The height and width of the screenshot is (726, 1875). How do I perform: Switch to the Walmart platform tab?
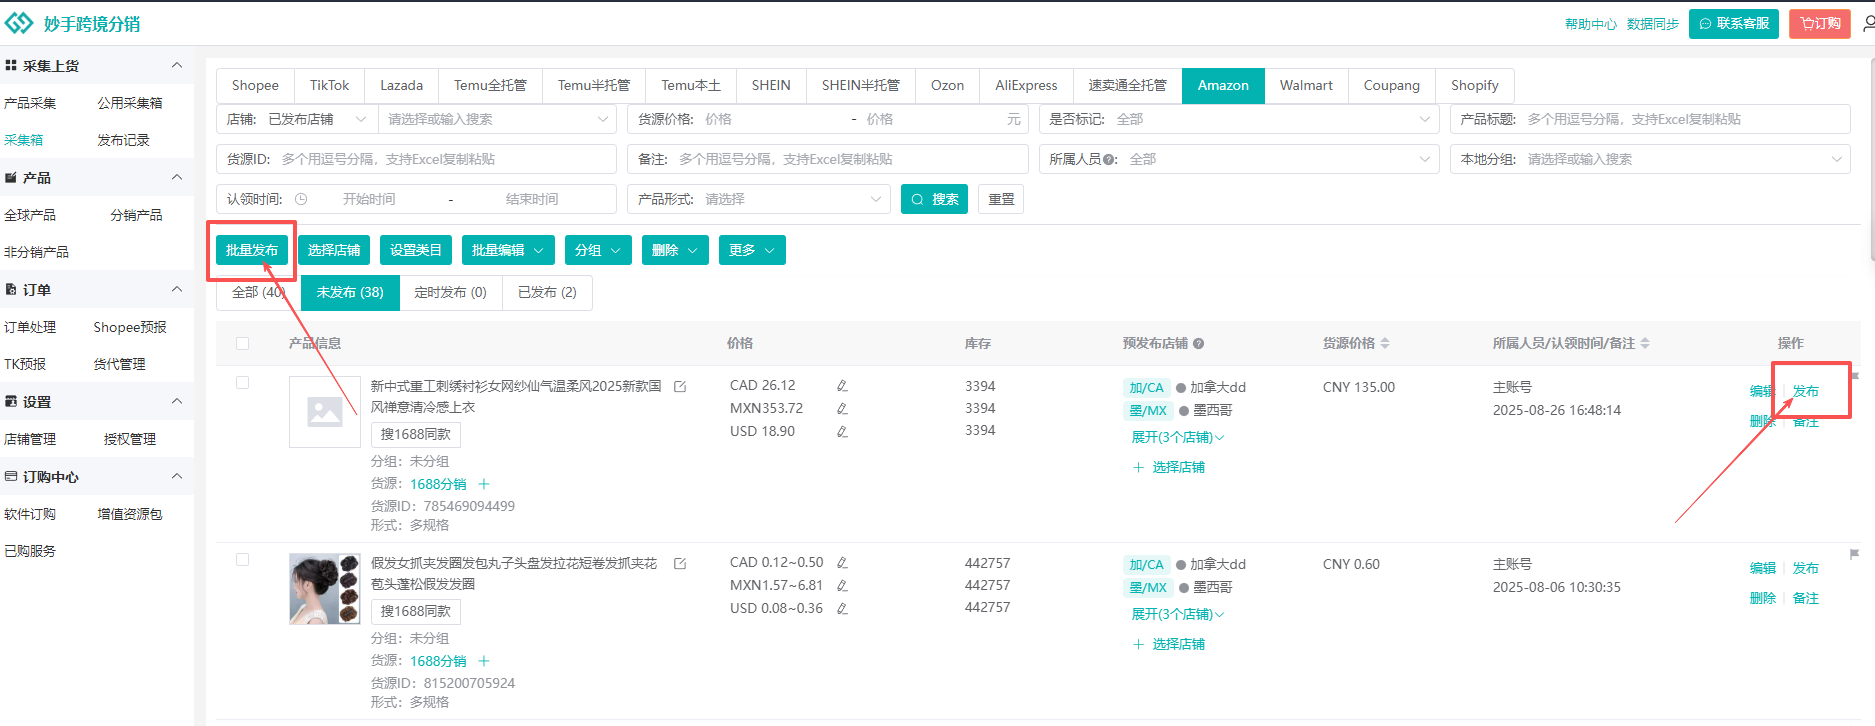point(1305,85)
